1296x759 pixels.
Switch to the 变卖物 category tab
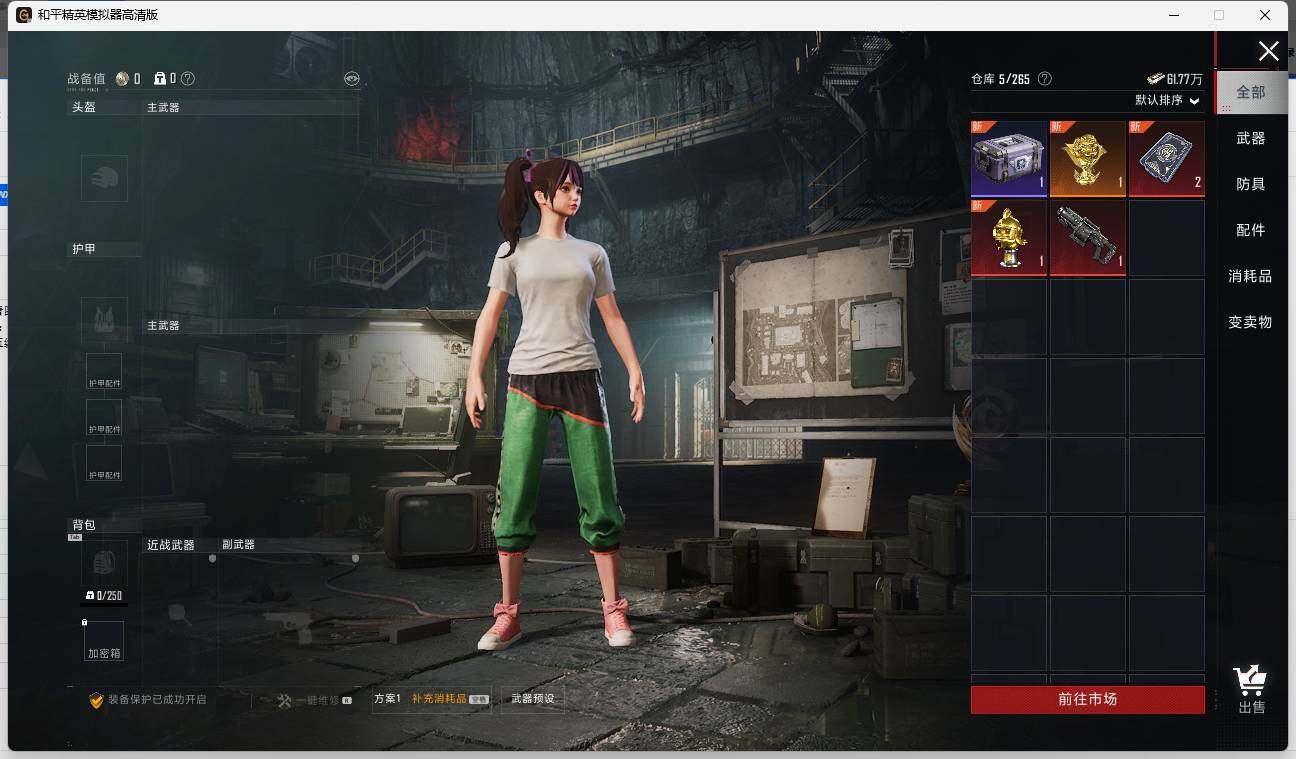pyautogui.click(x=1251, y=322)
